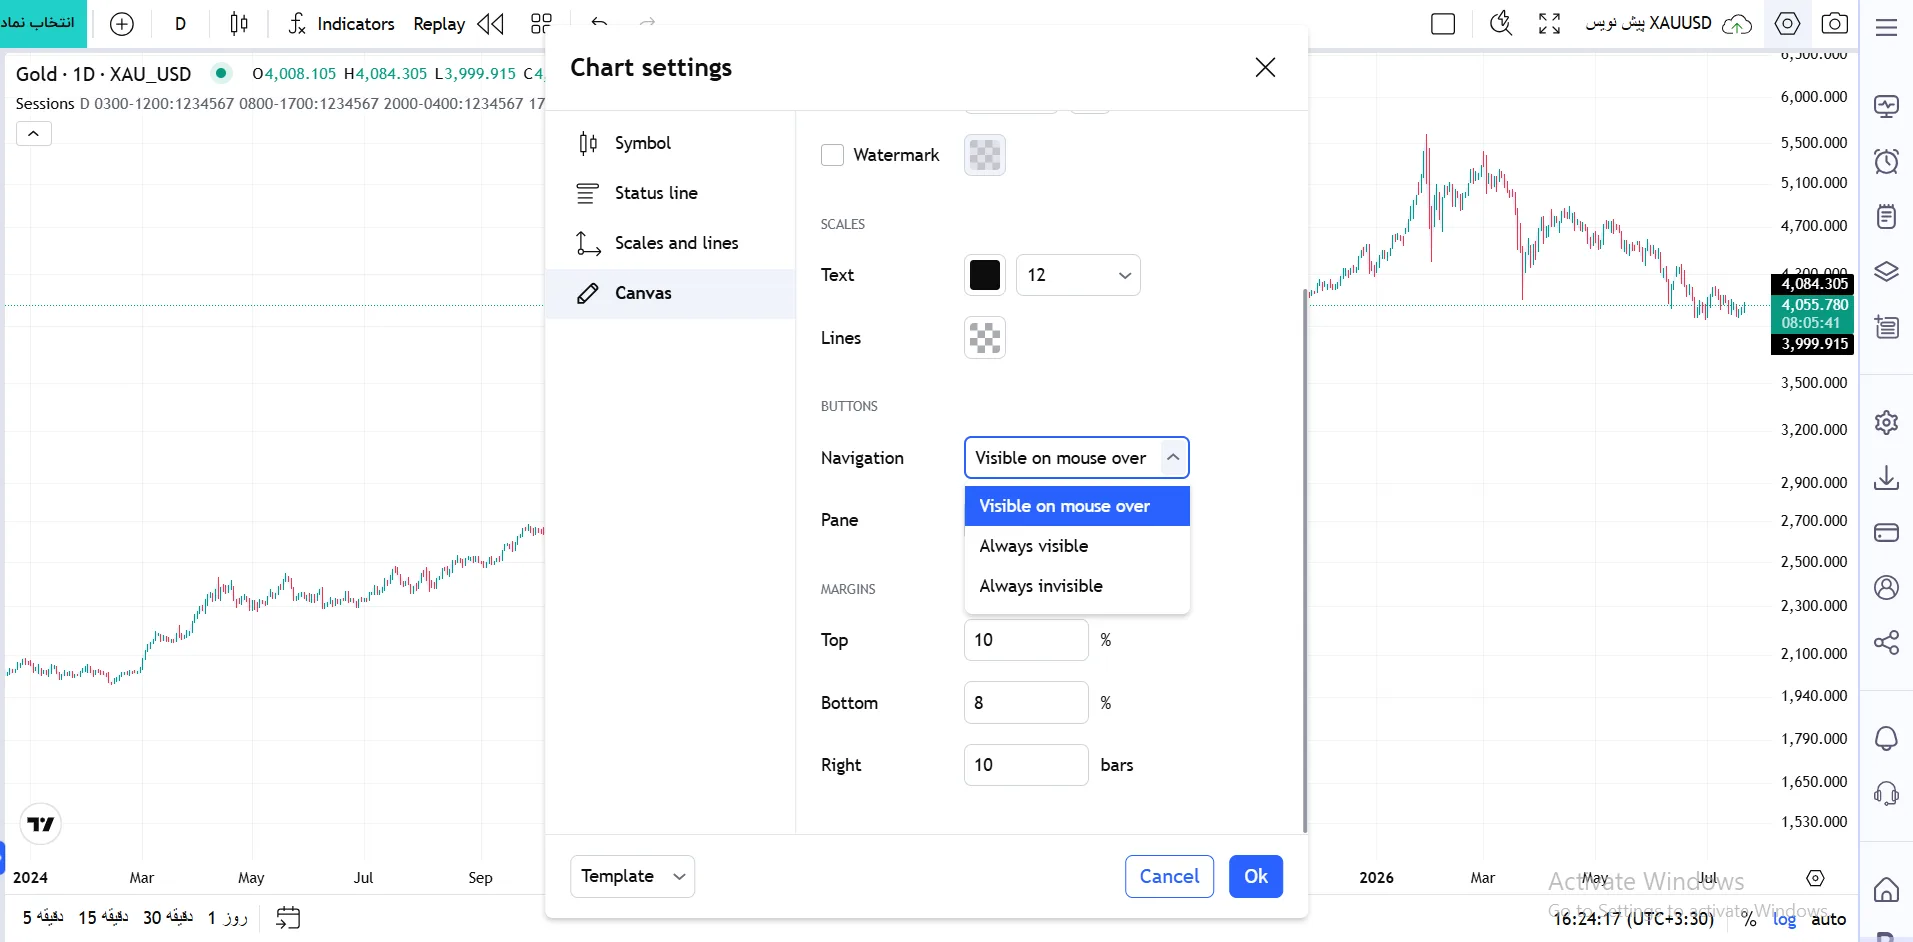1913x942 pixels.
Task: Open the scale Text color swatch
Action: (984, 275)
